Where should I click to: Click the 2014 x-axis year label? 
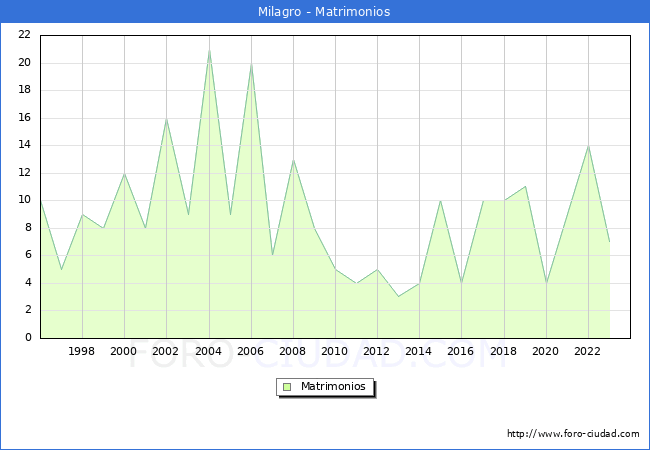418,351
